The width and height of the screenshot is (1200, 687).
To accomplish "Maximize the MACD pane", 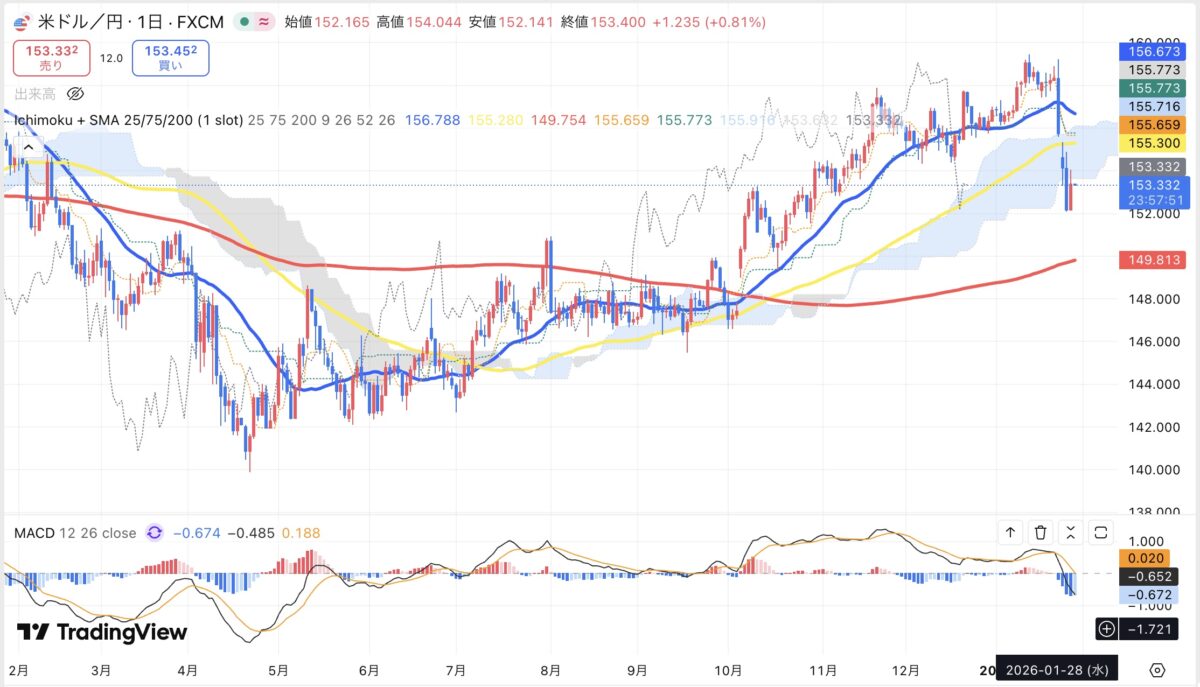I will 1101,532.
